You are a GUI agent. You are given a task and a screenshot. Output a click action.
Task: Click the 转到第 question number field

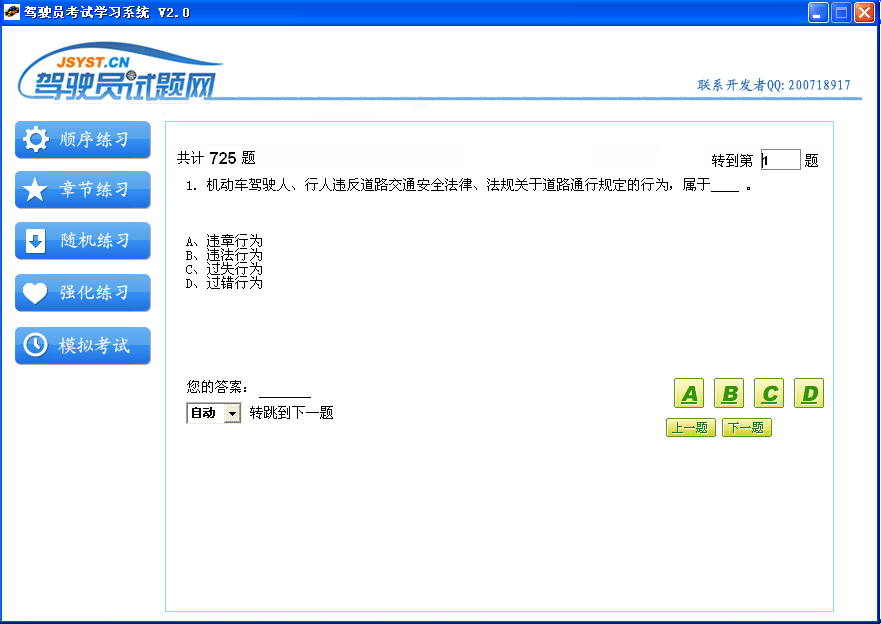(x=780, y=160)
